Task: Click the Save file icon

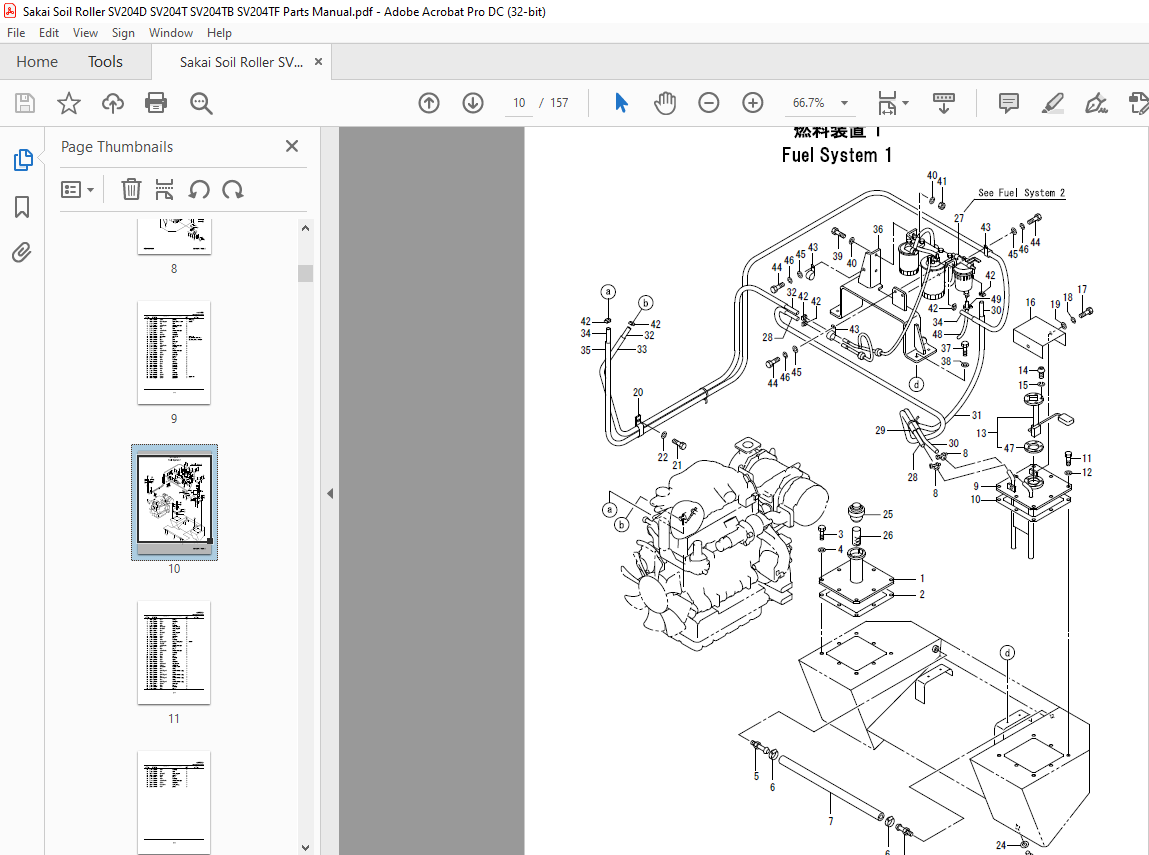Action: (x=25, y=103)
